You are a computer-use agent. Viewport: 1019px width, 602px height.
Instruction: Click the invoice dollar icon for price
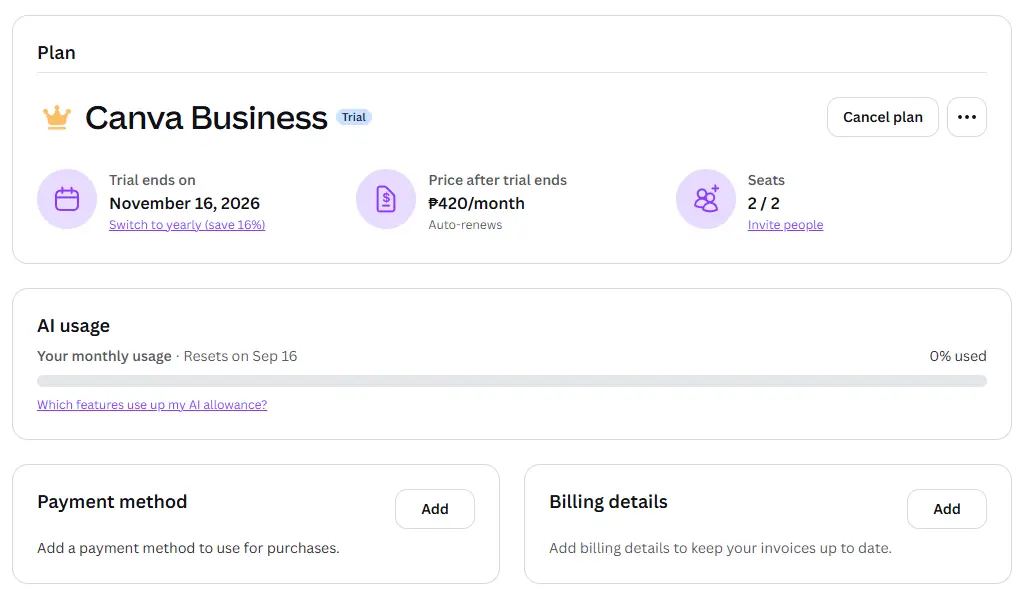[x=386, y=199]
